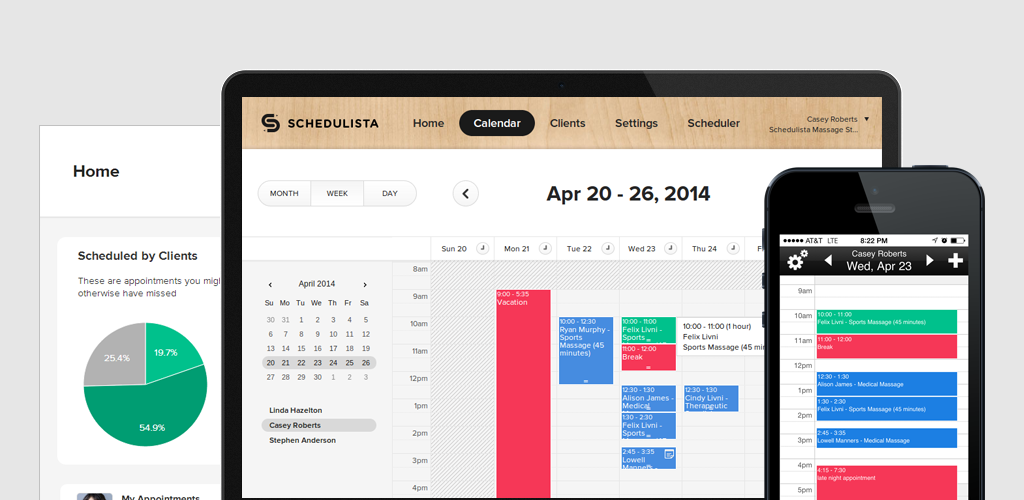Open Alison James 12:30 appointment on tablet
Screen dimensions: 1024x500
point(648,398)
